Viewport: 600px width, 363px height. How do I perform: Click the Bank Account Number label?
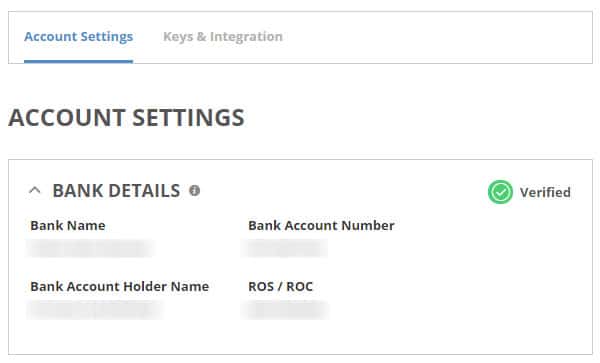321,225
